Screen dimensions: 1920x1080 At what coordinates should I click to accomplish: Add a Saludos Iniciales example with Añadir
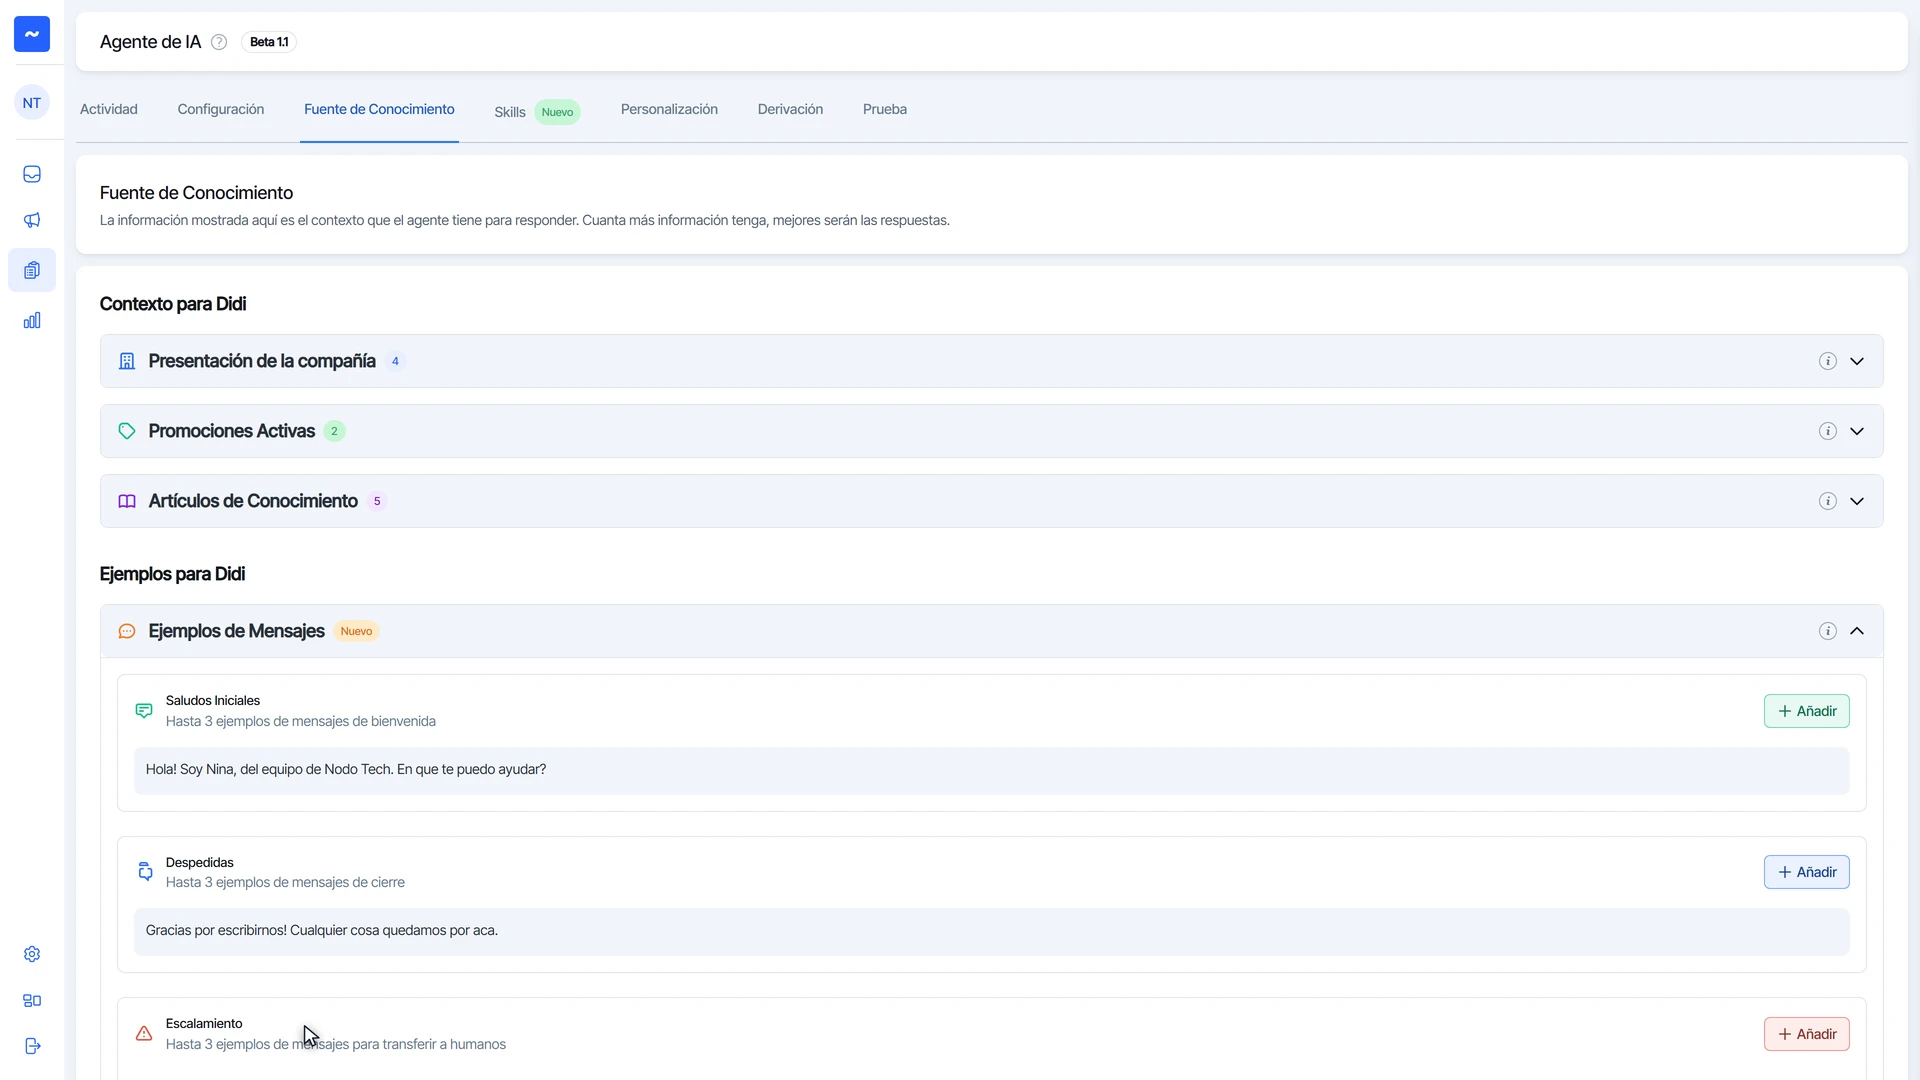point(1806,711)
